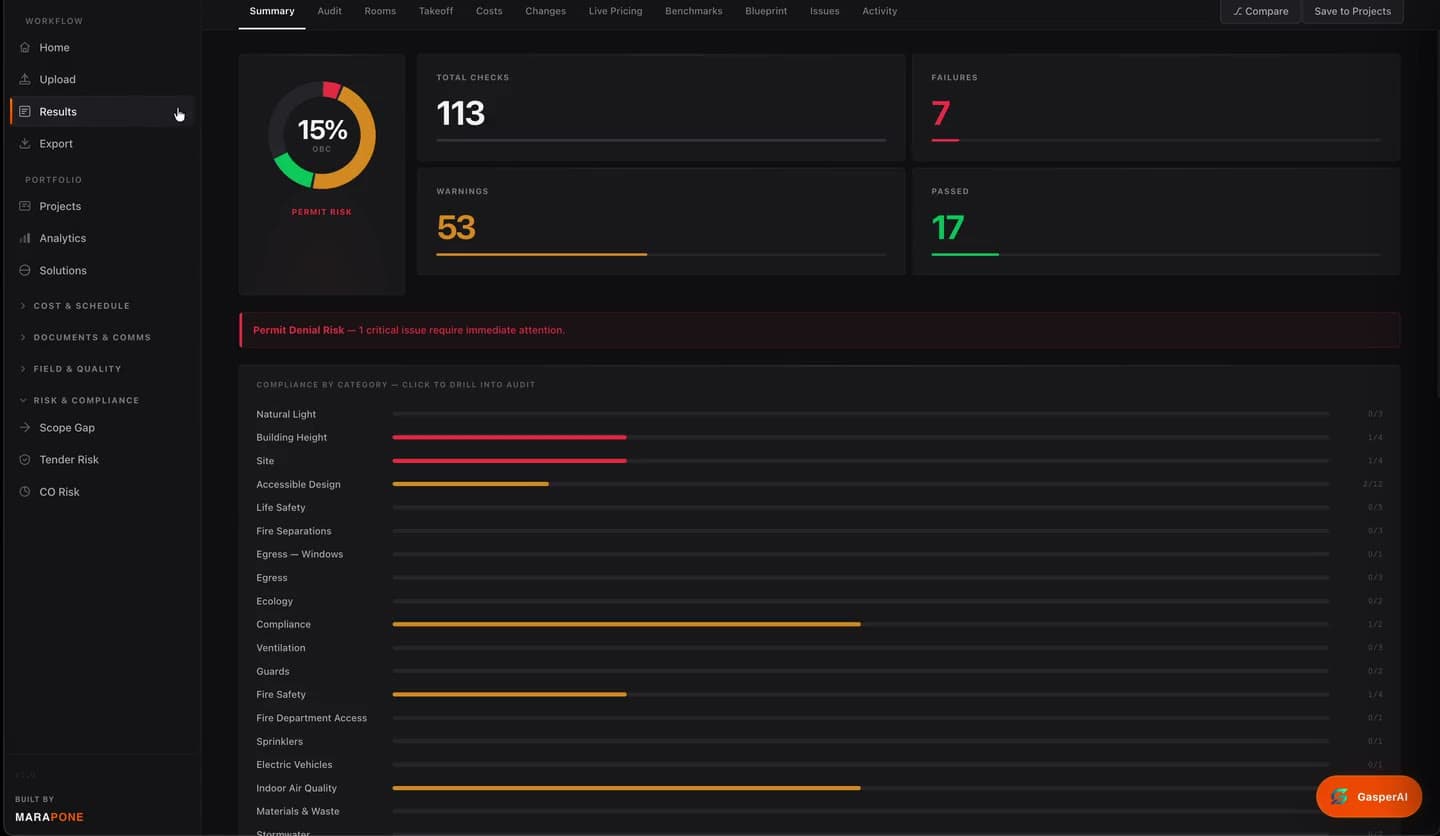This screenshot has width=1440, height=836.
Task: Click the Indoor Air Quality orange bar
Action: [626, 788]
